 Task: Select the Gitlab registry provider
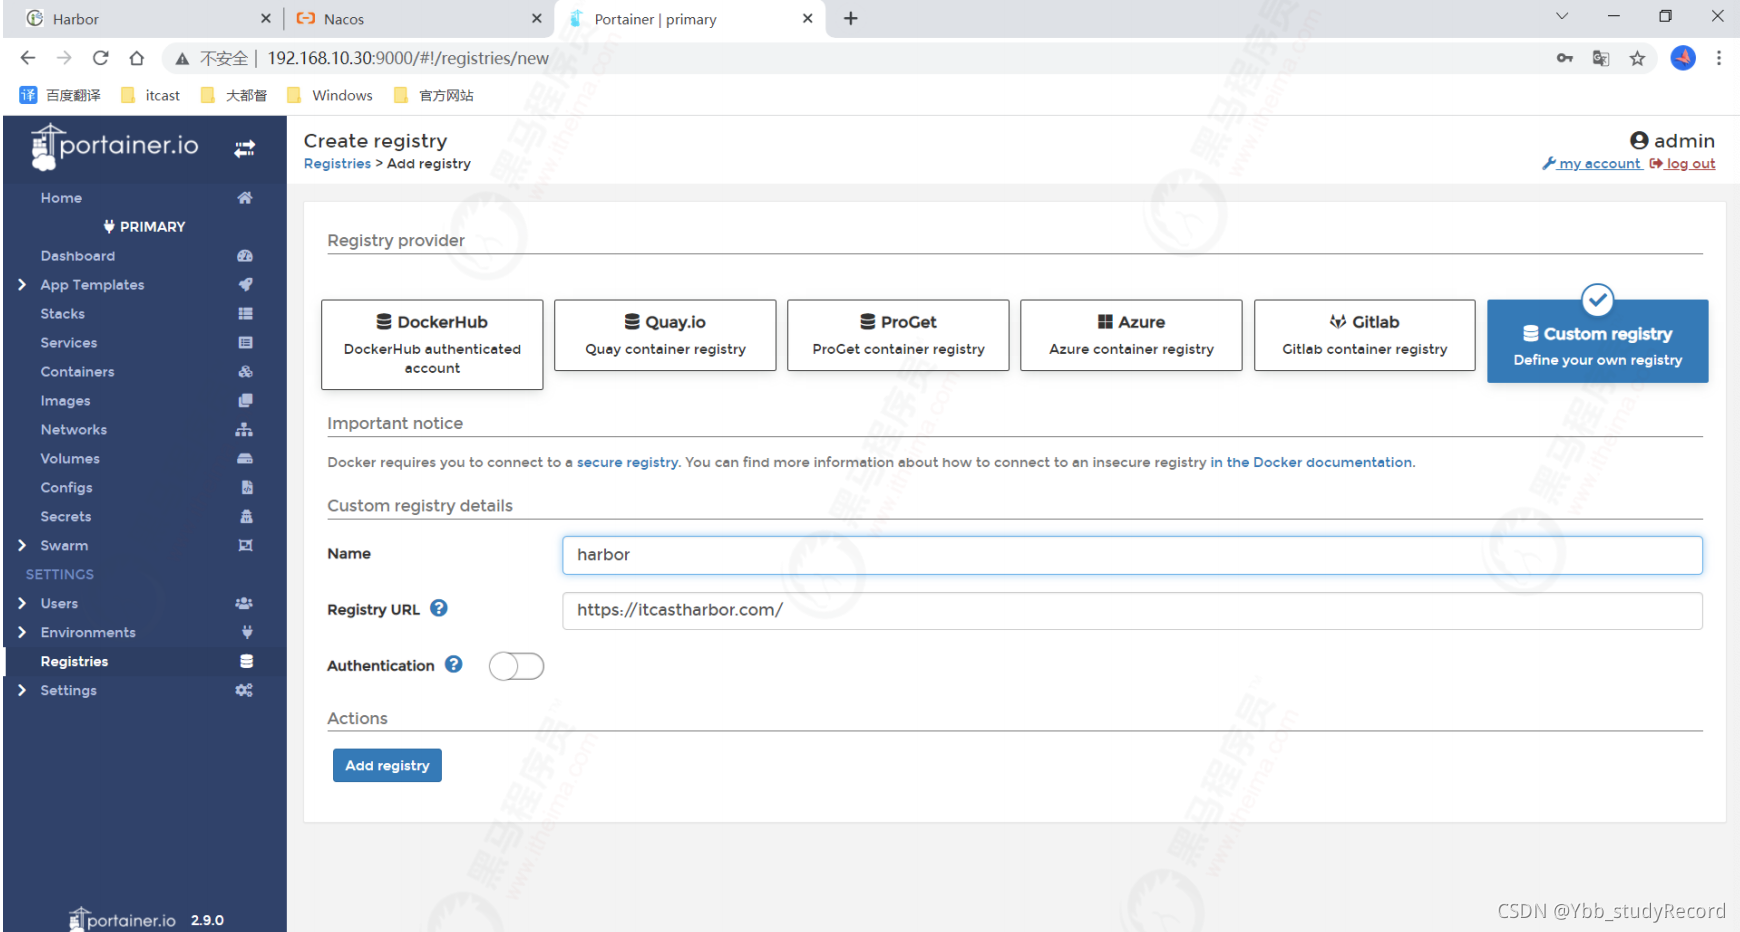pyautogui.click(x=1365, y=335)
